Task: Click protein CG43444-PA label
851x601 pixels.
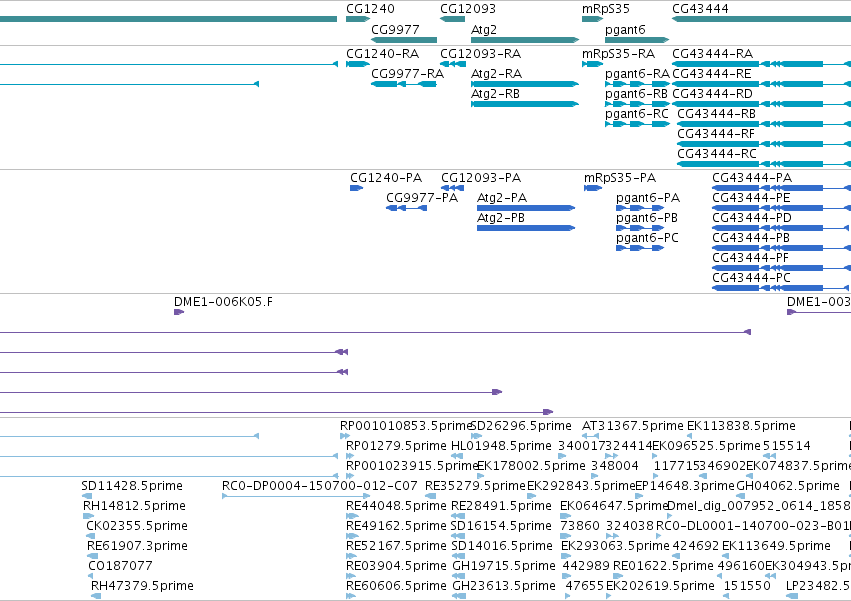Action: [752, 178]
